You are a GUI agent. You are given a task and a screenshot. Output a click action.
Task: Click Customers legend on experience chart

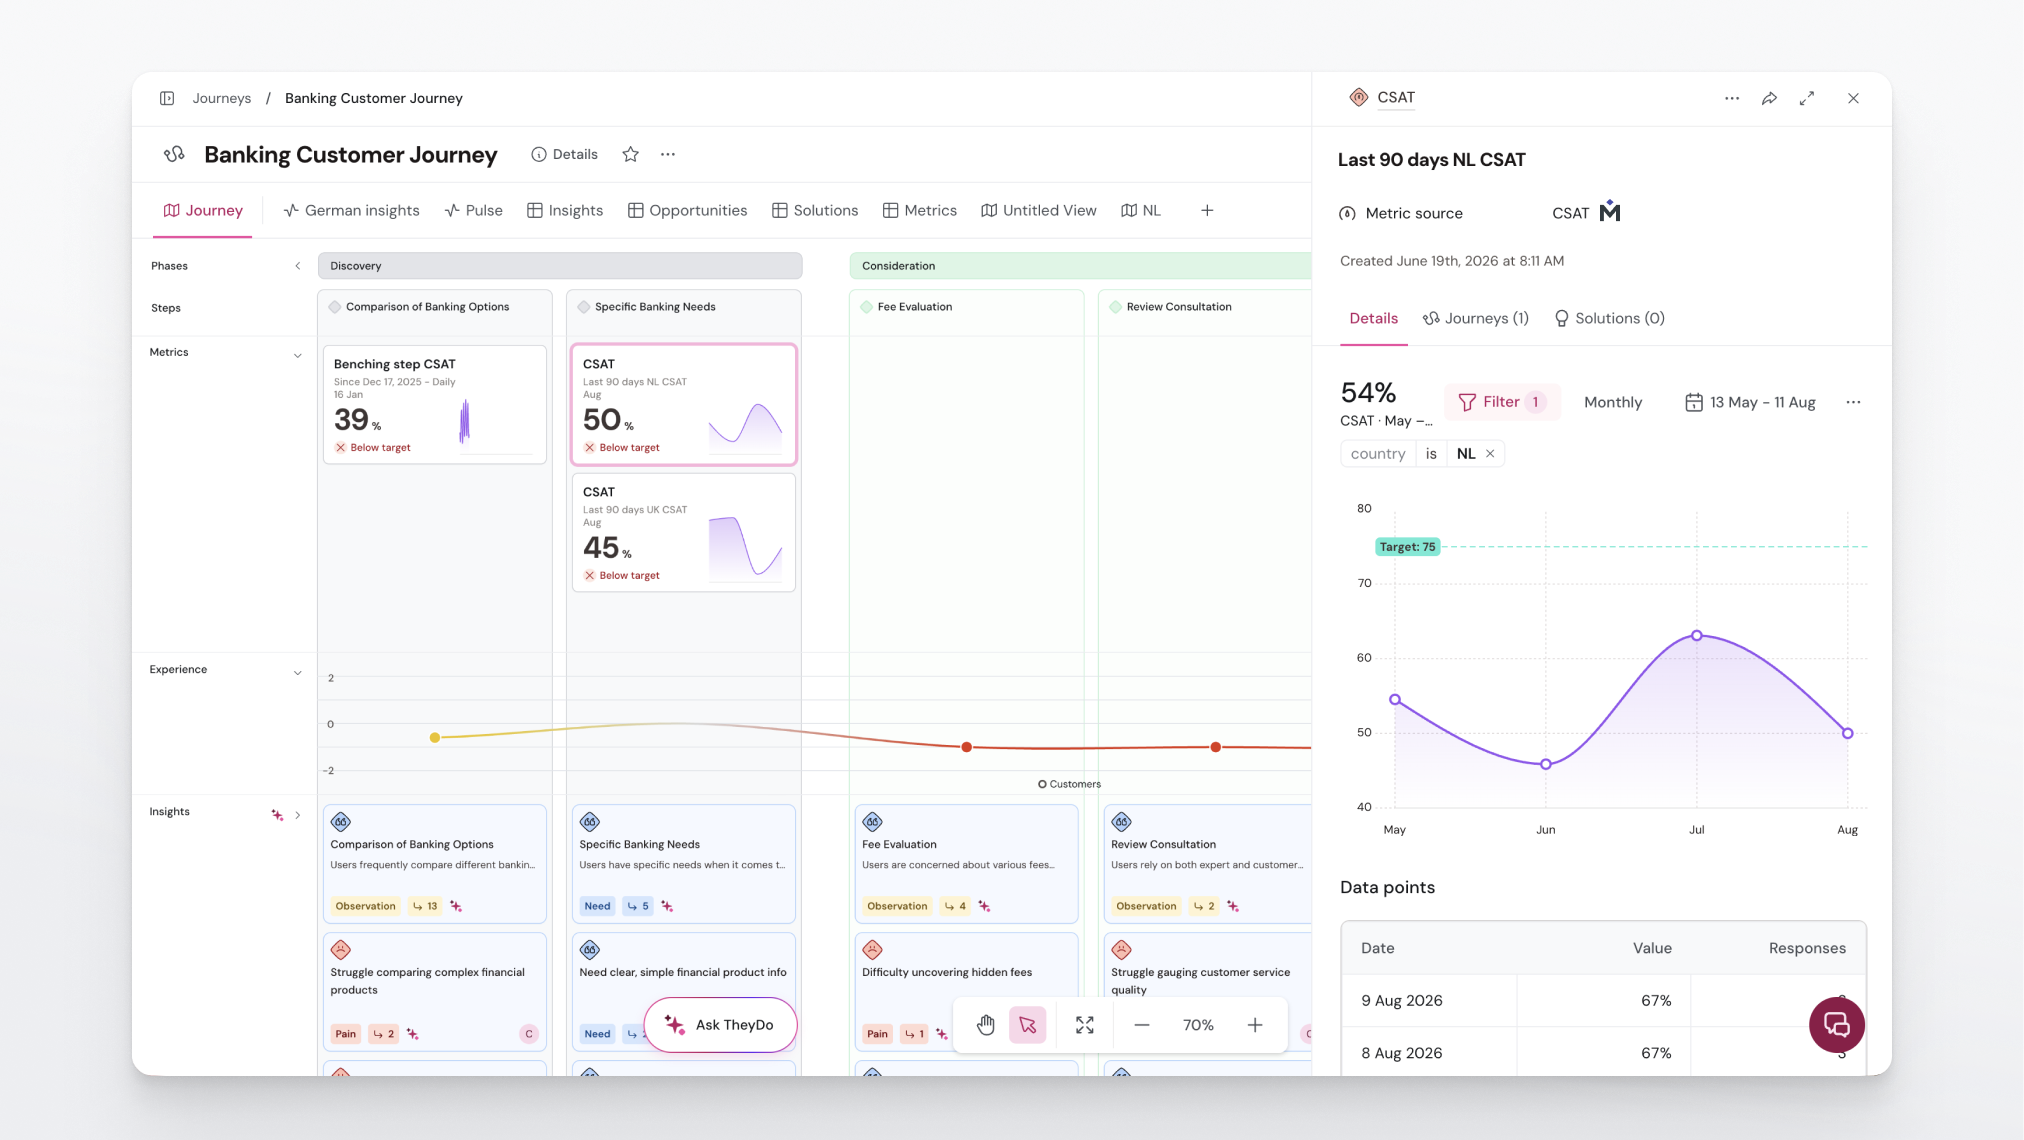(x=1069, y=784)
